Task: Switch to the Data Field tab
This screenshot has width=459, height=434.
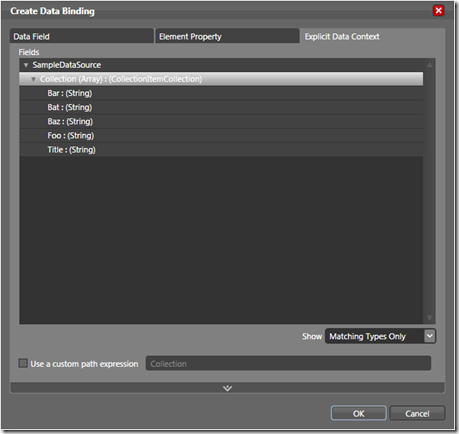Action: (82, 36)
